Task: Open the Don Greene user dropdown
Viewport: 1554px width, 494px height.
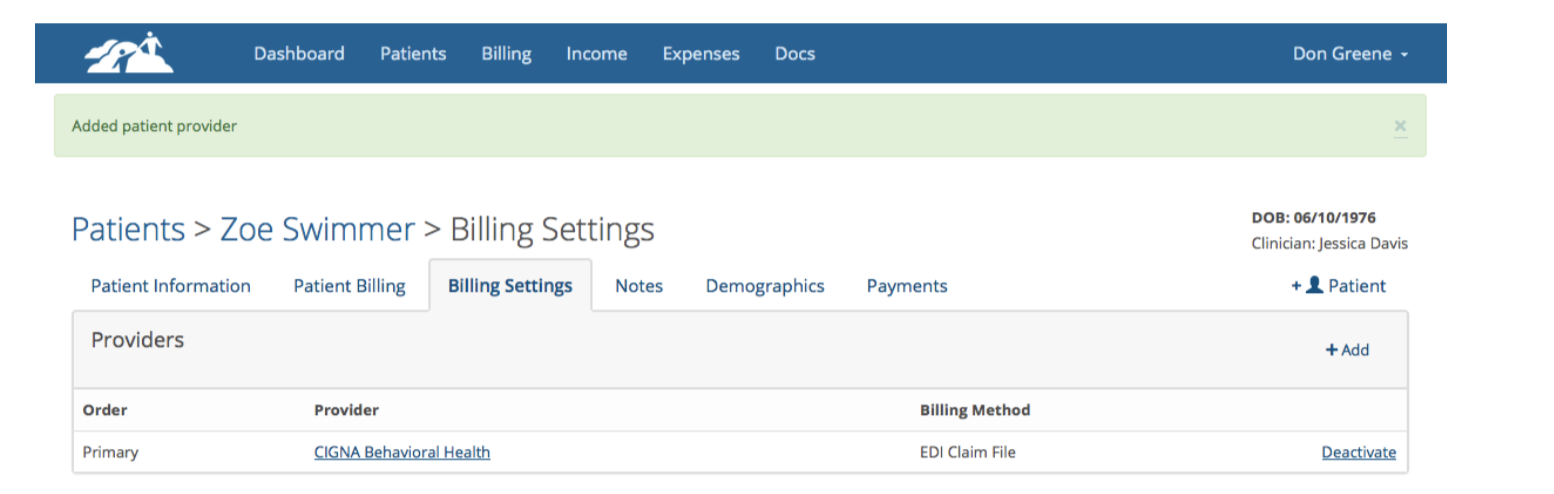Action: pos(1350,54)
